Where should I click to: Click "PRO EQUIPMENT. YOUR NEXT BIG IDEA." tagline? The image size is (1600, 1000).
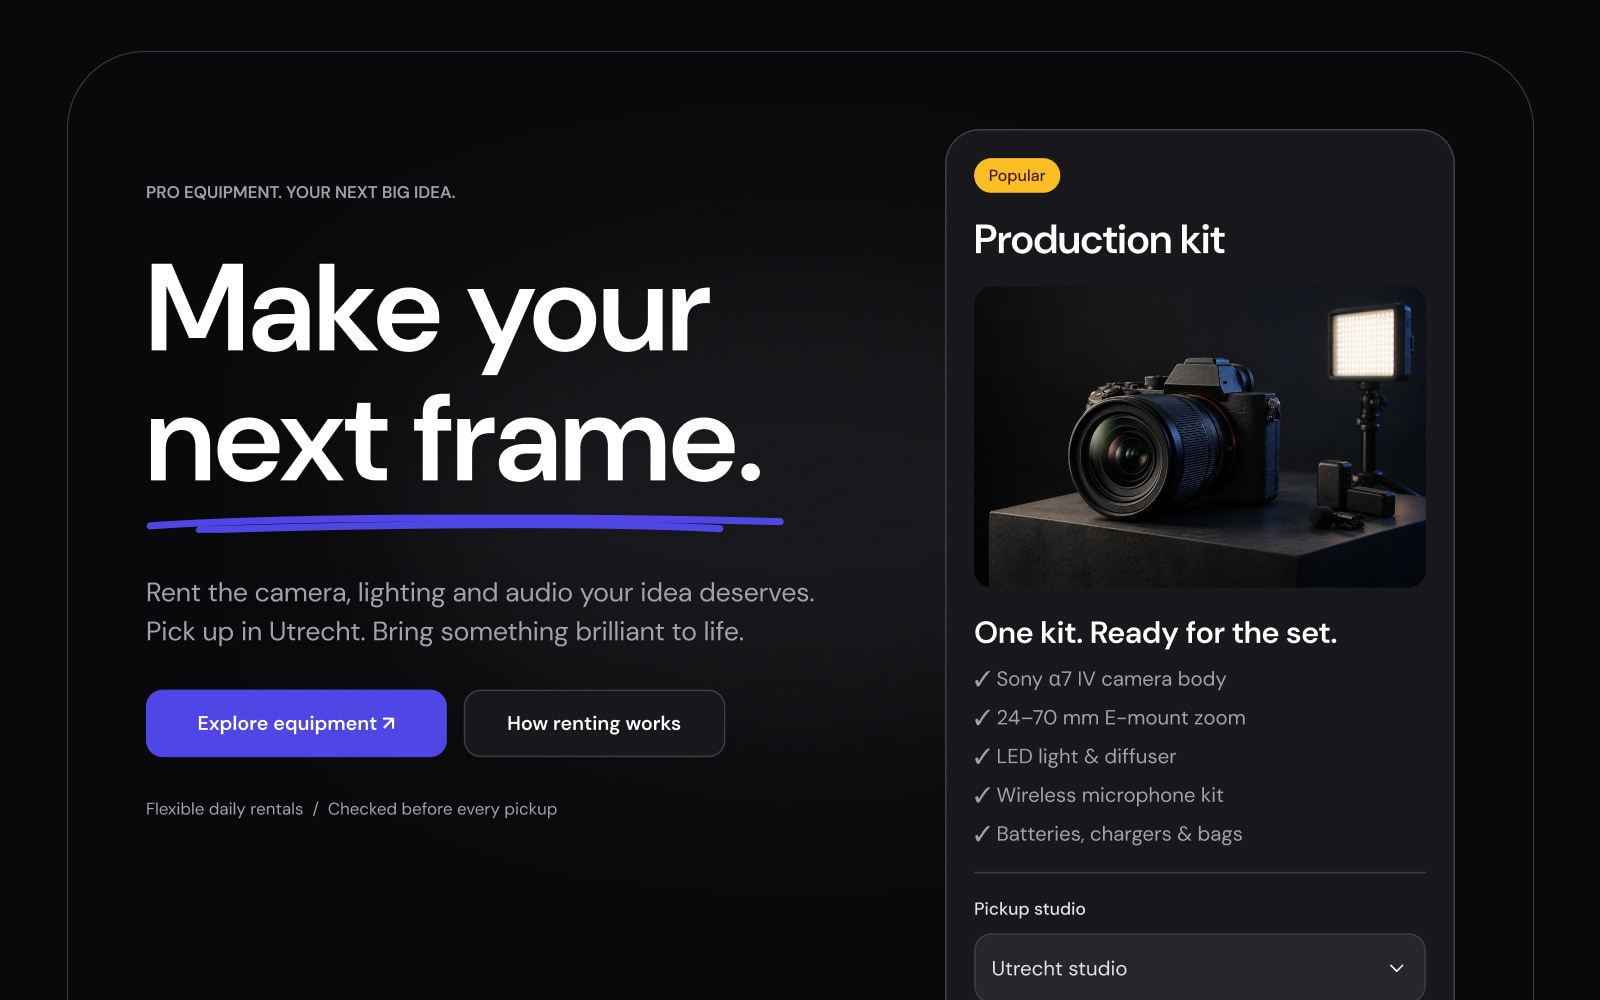(300, 192)
